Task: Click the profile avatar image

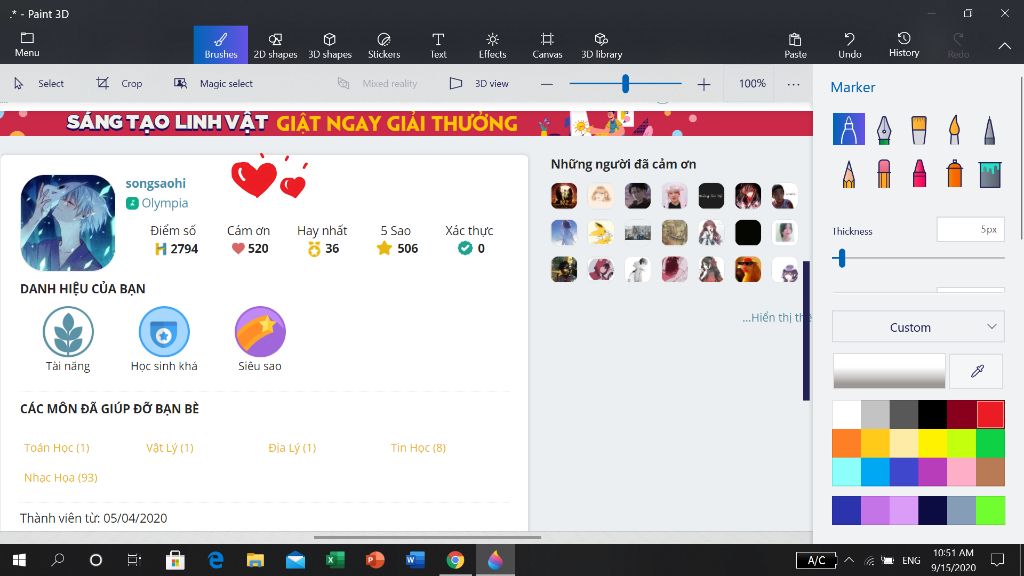Action: click(x=68, y=223)
